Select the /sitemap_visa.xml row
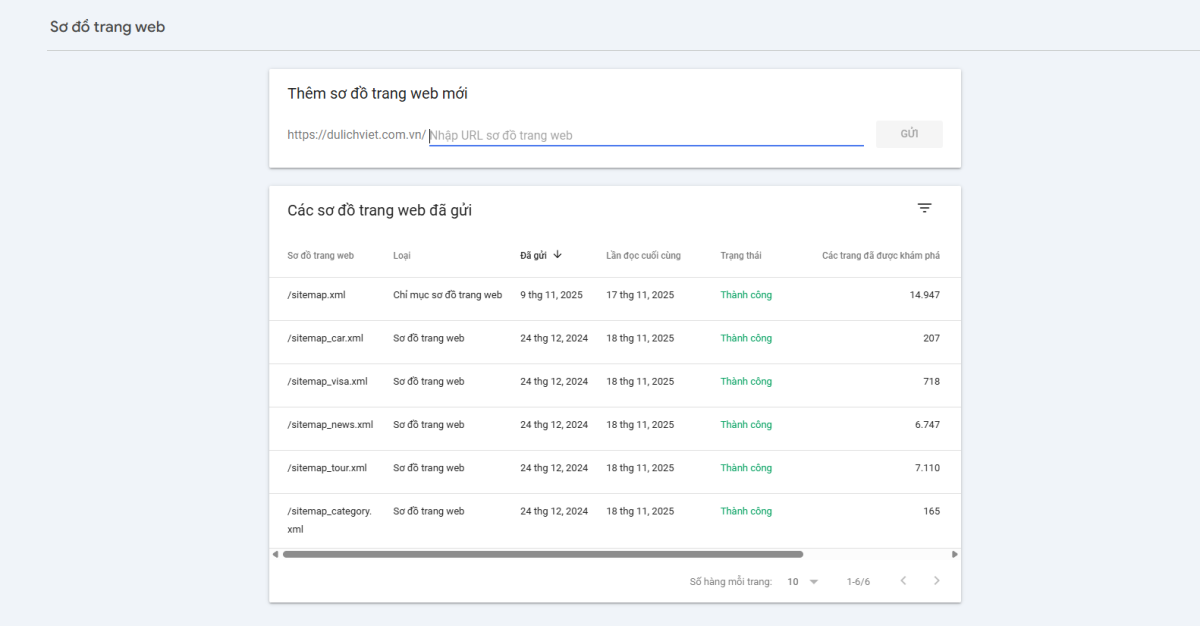 (325, 381)
